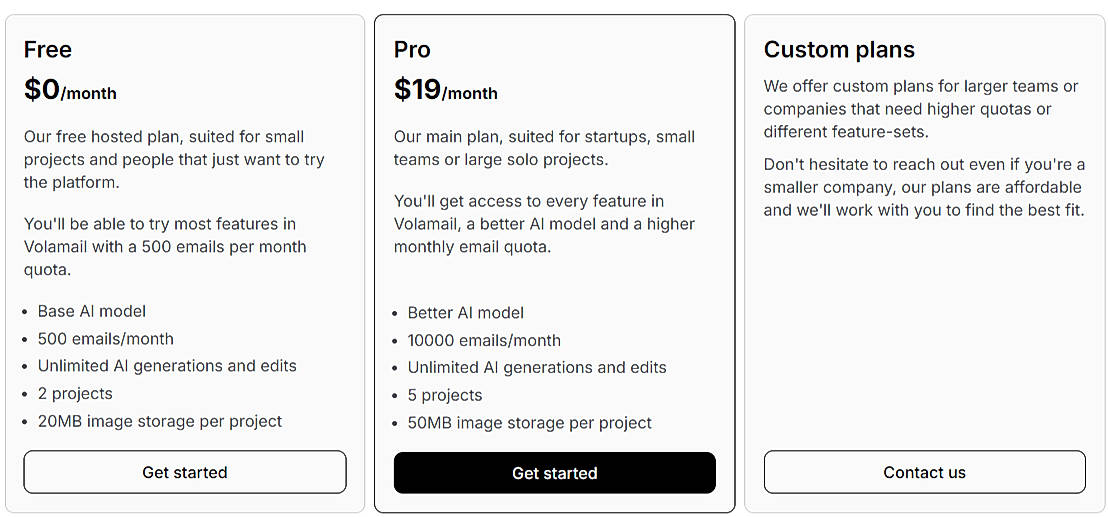Click Unlimited AI generations in the Pro list

(x=537, y=368)
